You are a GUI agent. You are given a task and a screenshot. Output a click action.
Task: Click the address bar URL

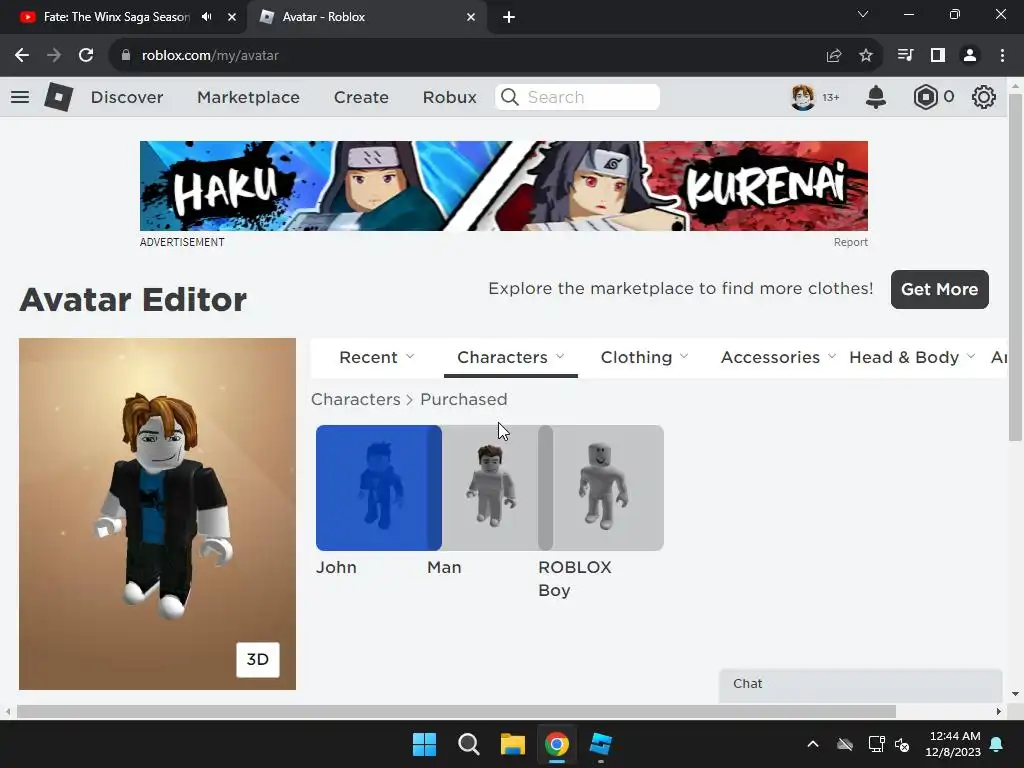pyautogui.click(x=210, y=56)
